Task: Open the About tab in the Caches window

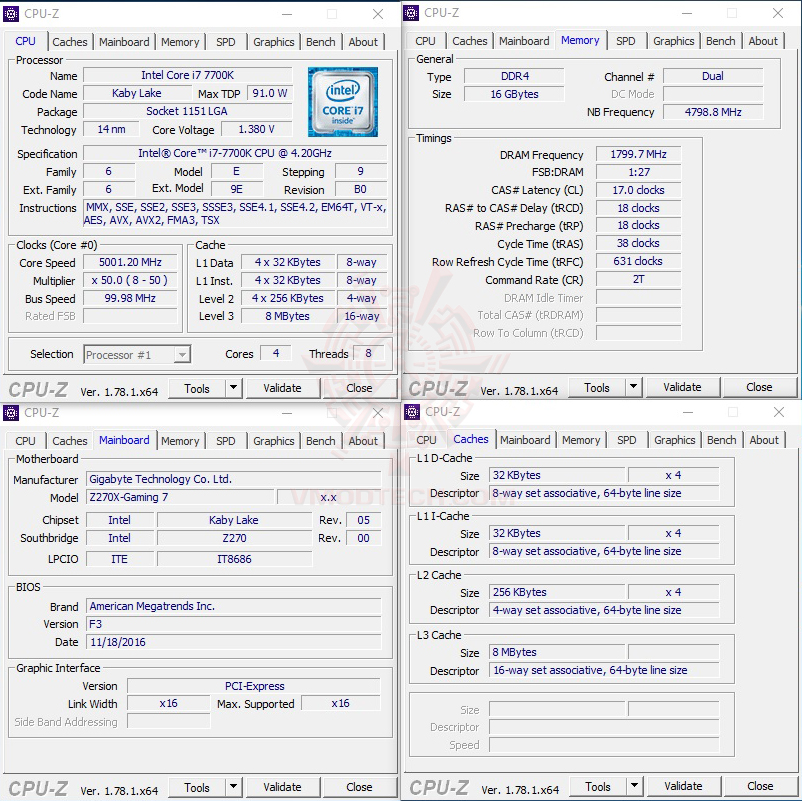Action: point(764,439)
